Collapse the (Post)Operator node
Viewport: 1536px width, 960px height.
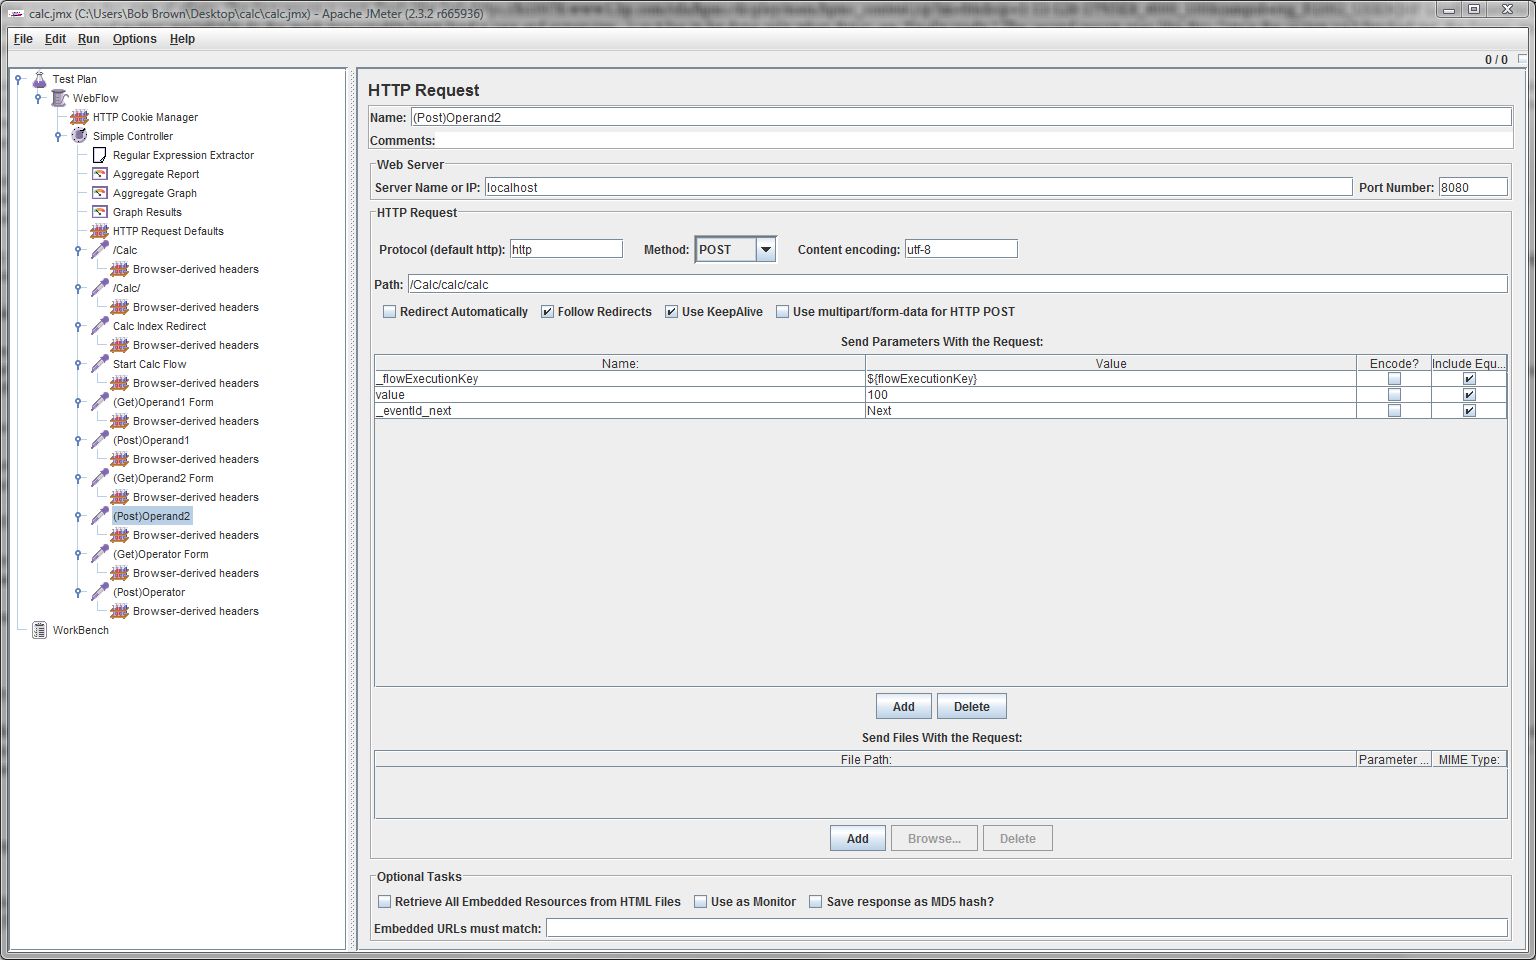78,592
